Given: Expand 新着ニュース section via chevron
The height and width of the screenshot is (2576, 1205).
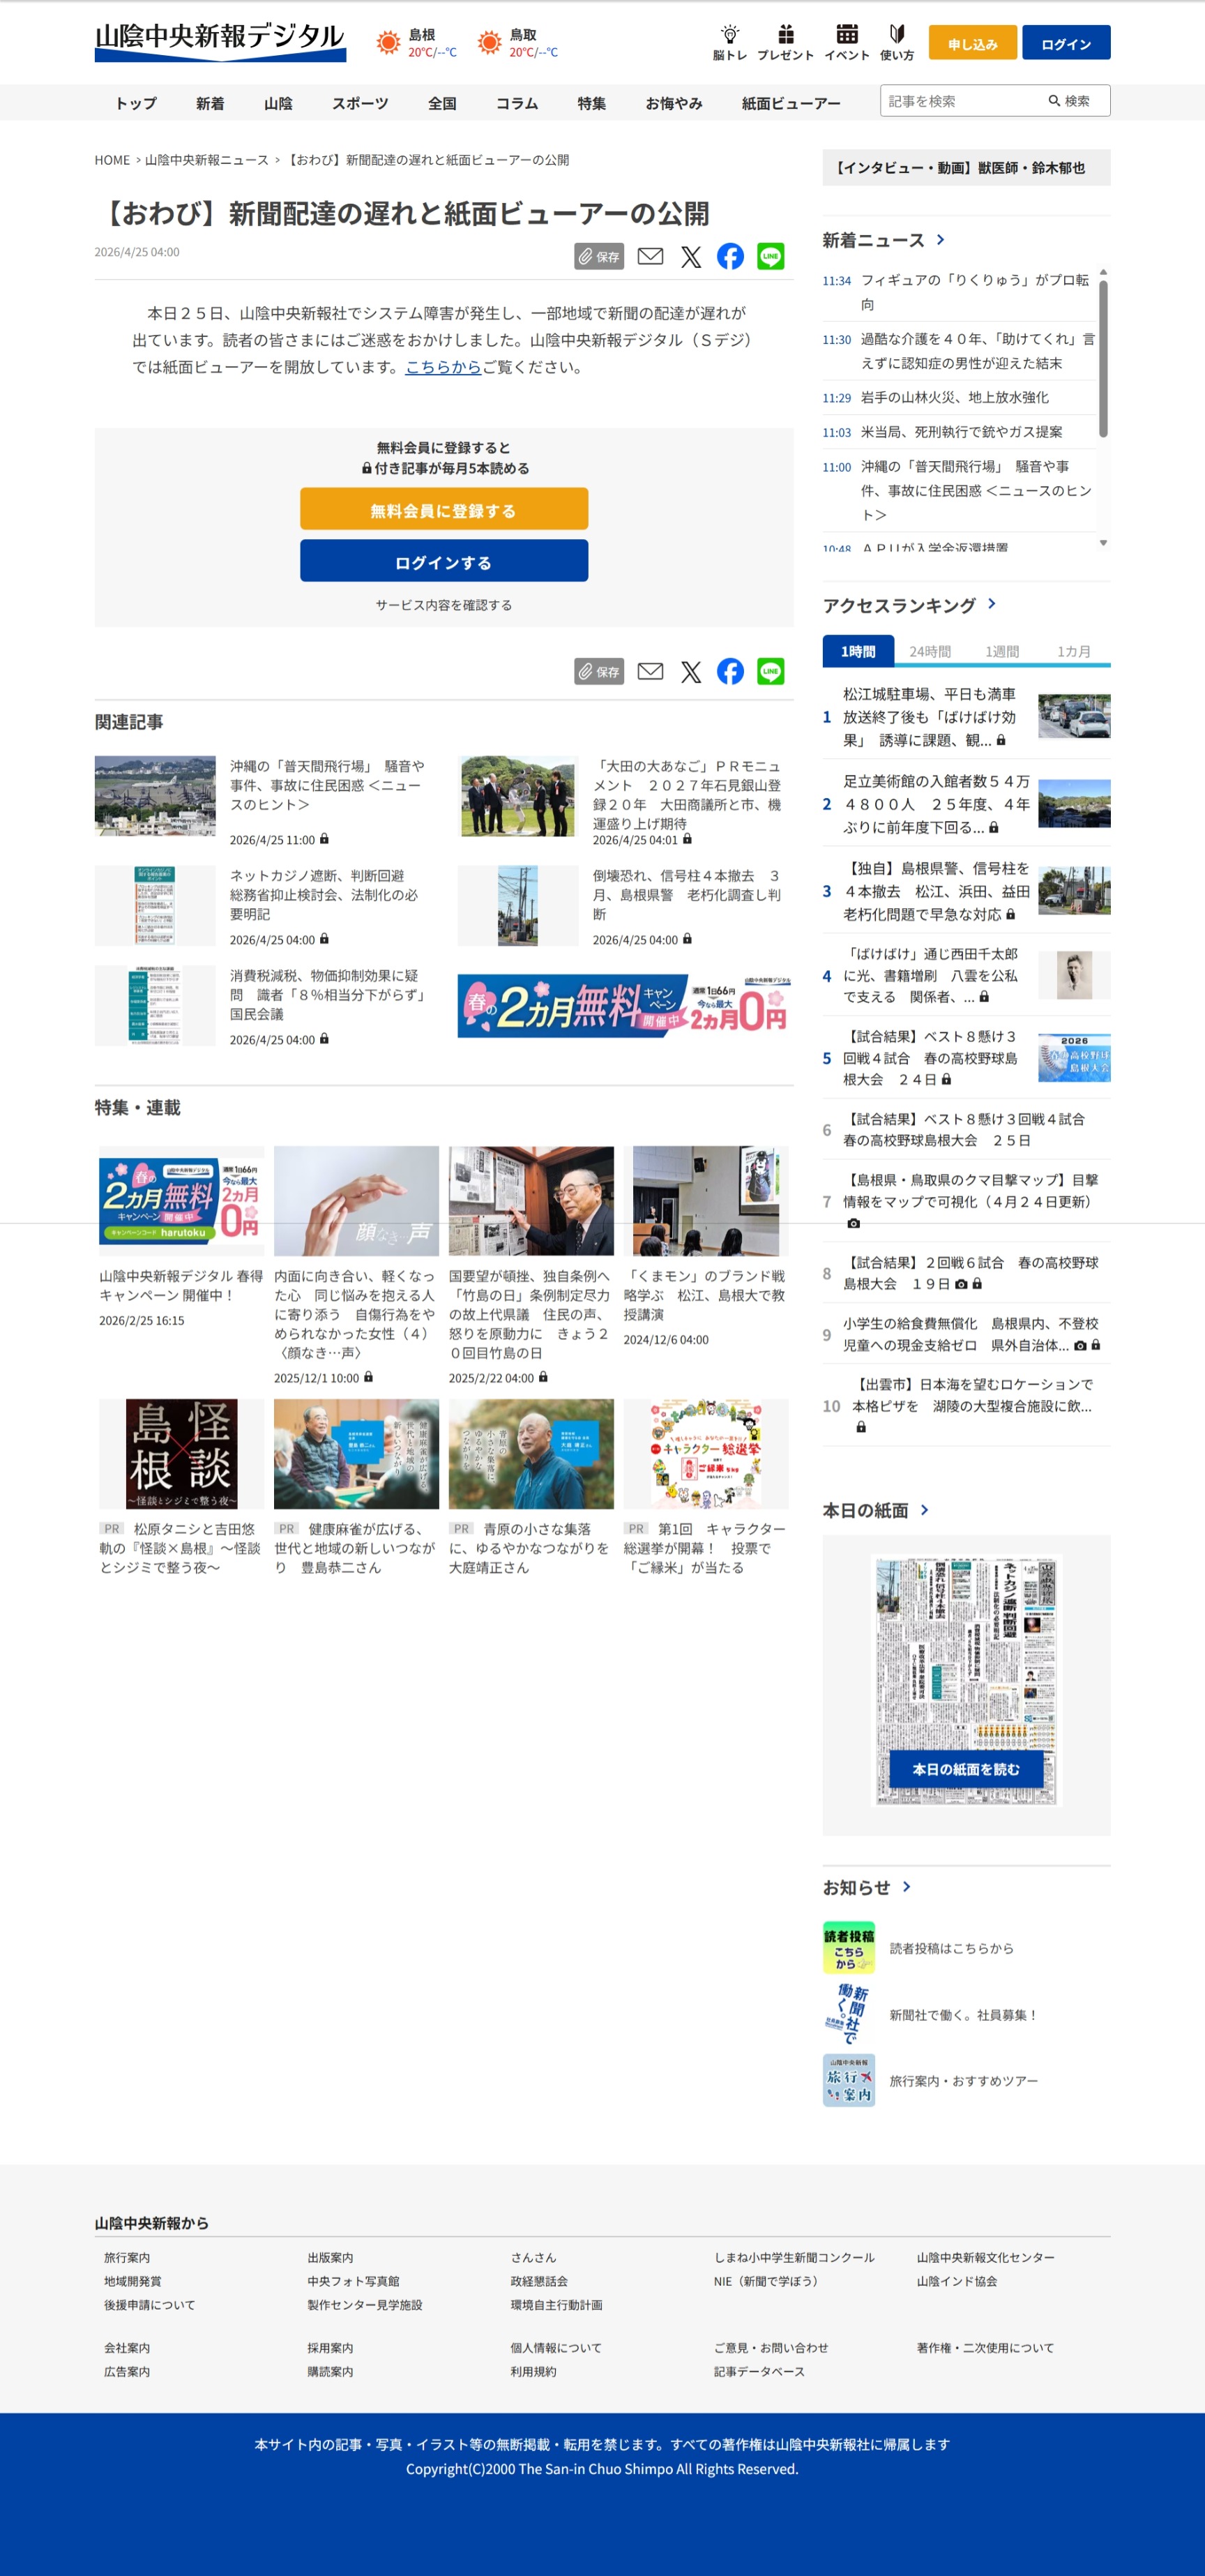Looking at the screenshot, I should [940, 240].
